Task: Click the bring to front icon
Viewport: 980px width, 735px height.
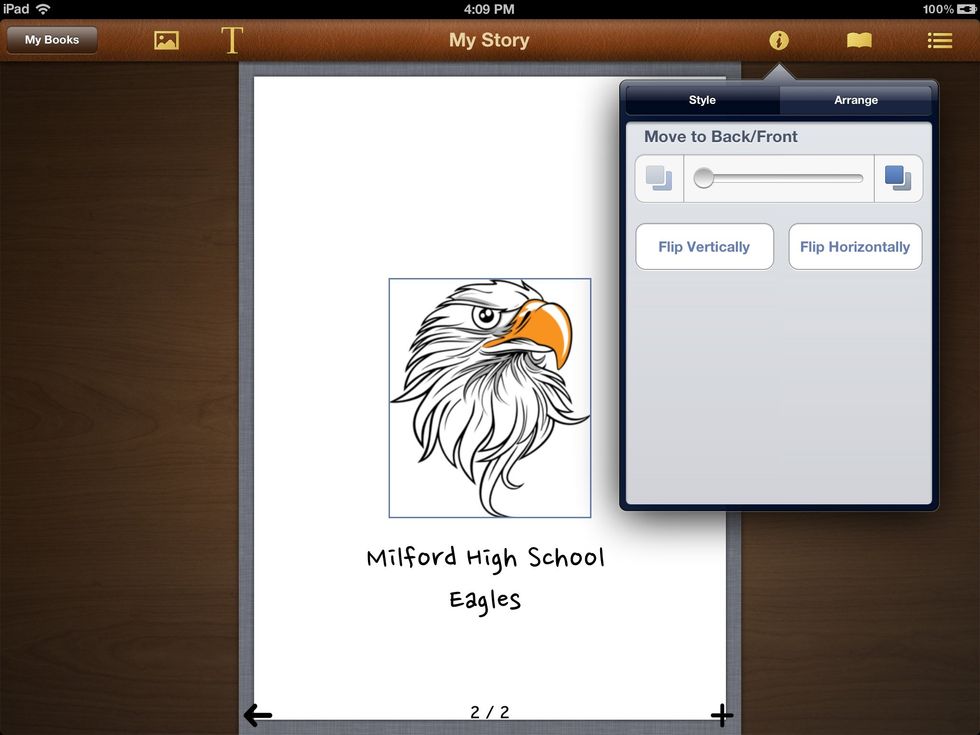Action: 898,179
